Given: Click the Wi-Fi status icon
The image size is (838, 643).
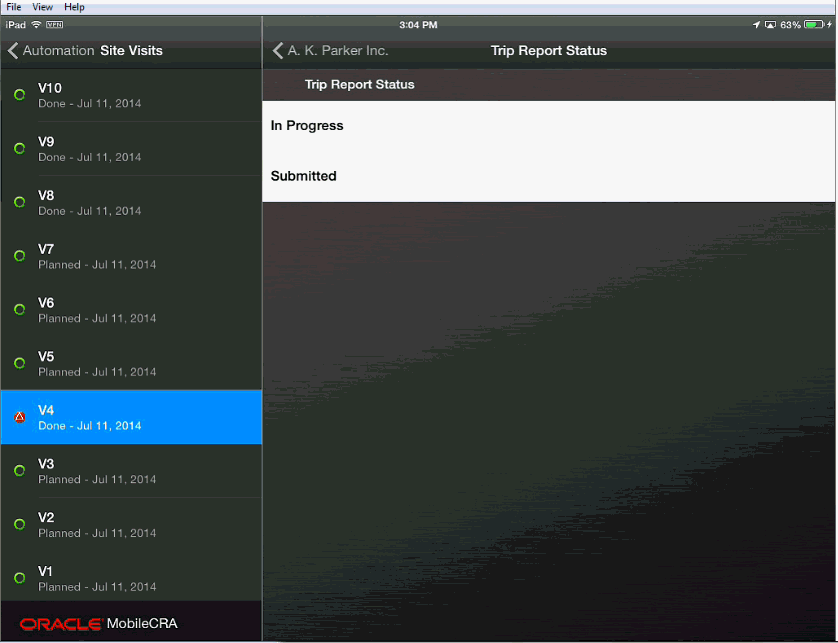Looking at the screenshot, I should click(36, 25).
